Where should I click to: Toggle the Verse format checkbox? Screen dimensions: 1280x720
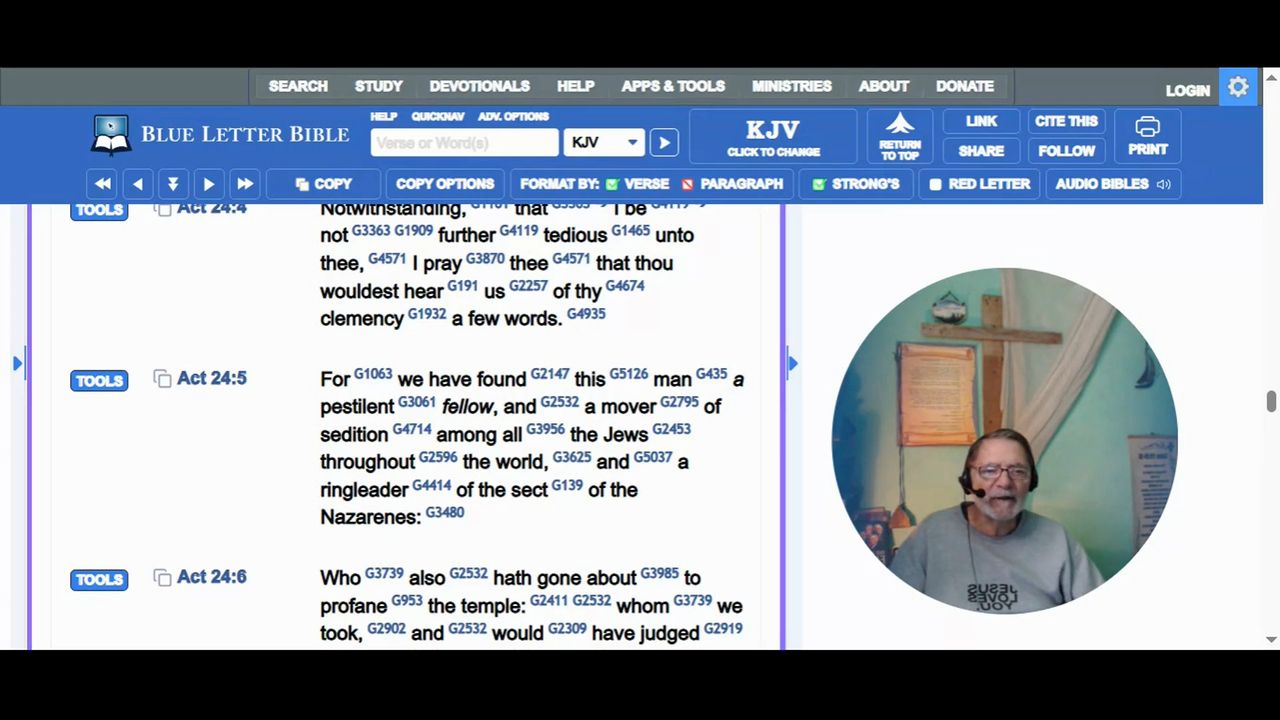tap(612, 184)
